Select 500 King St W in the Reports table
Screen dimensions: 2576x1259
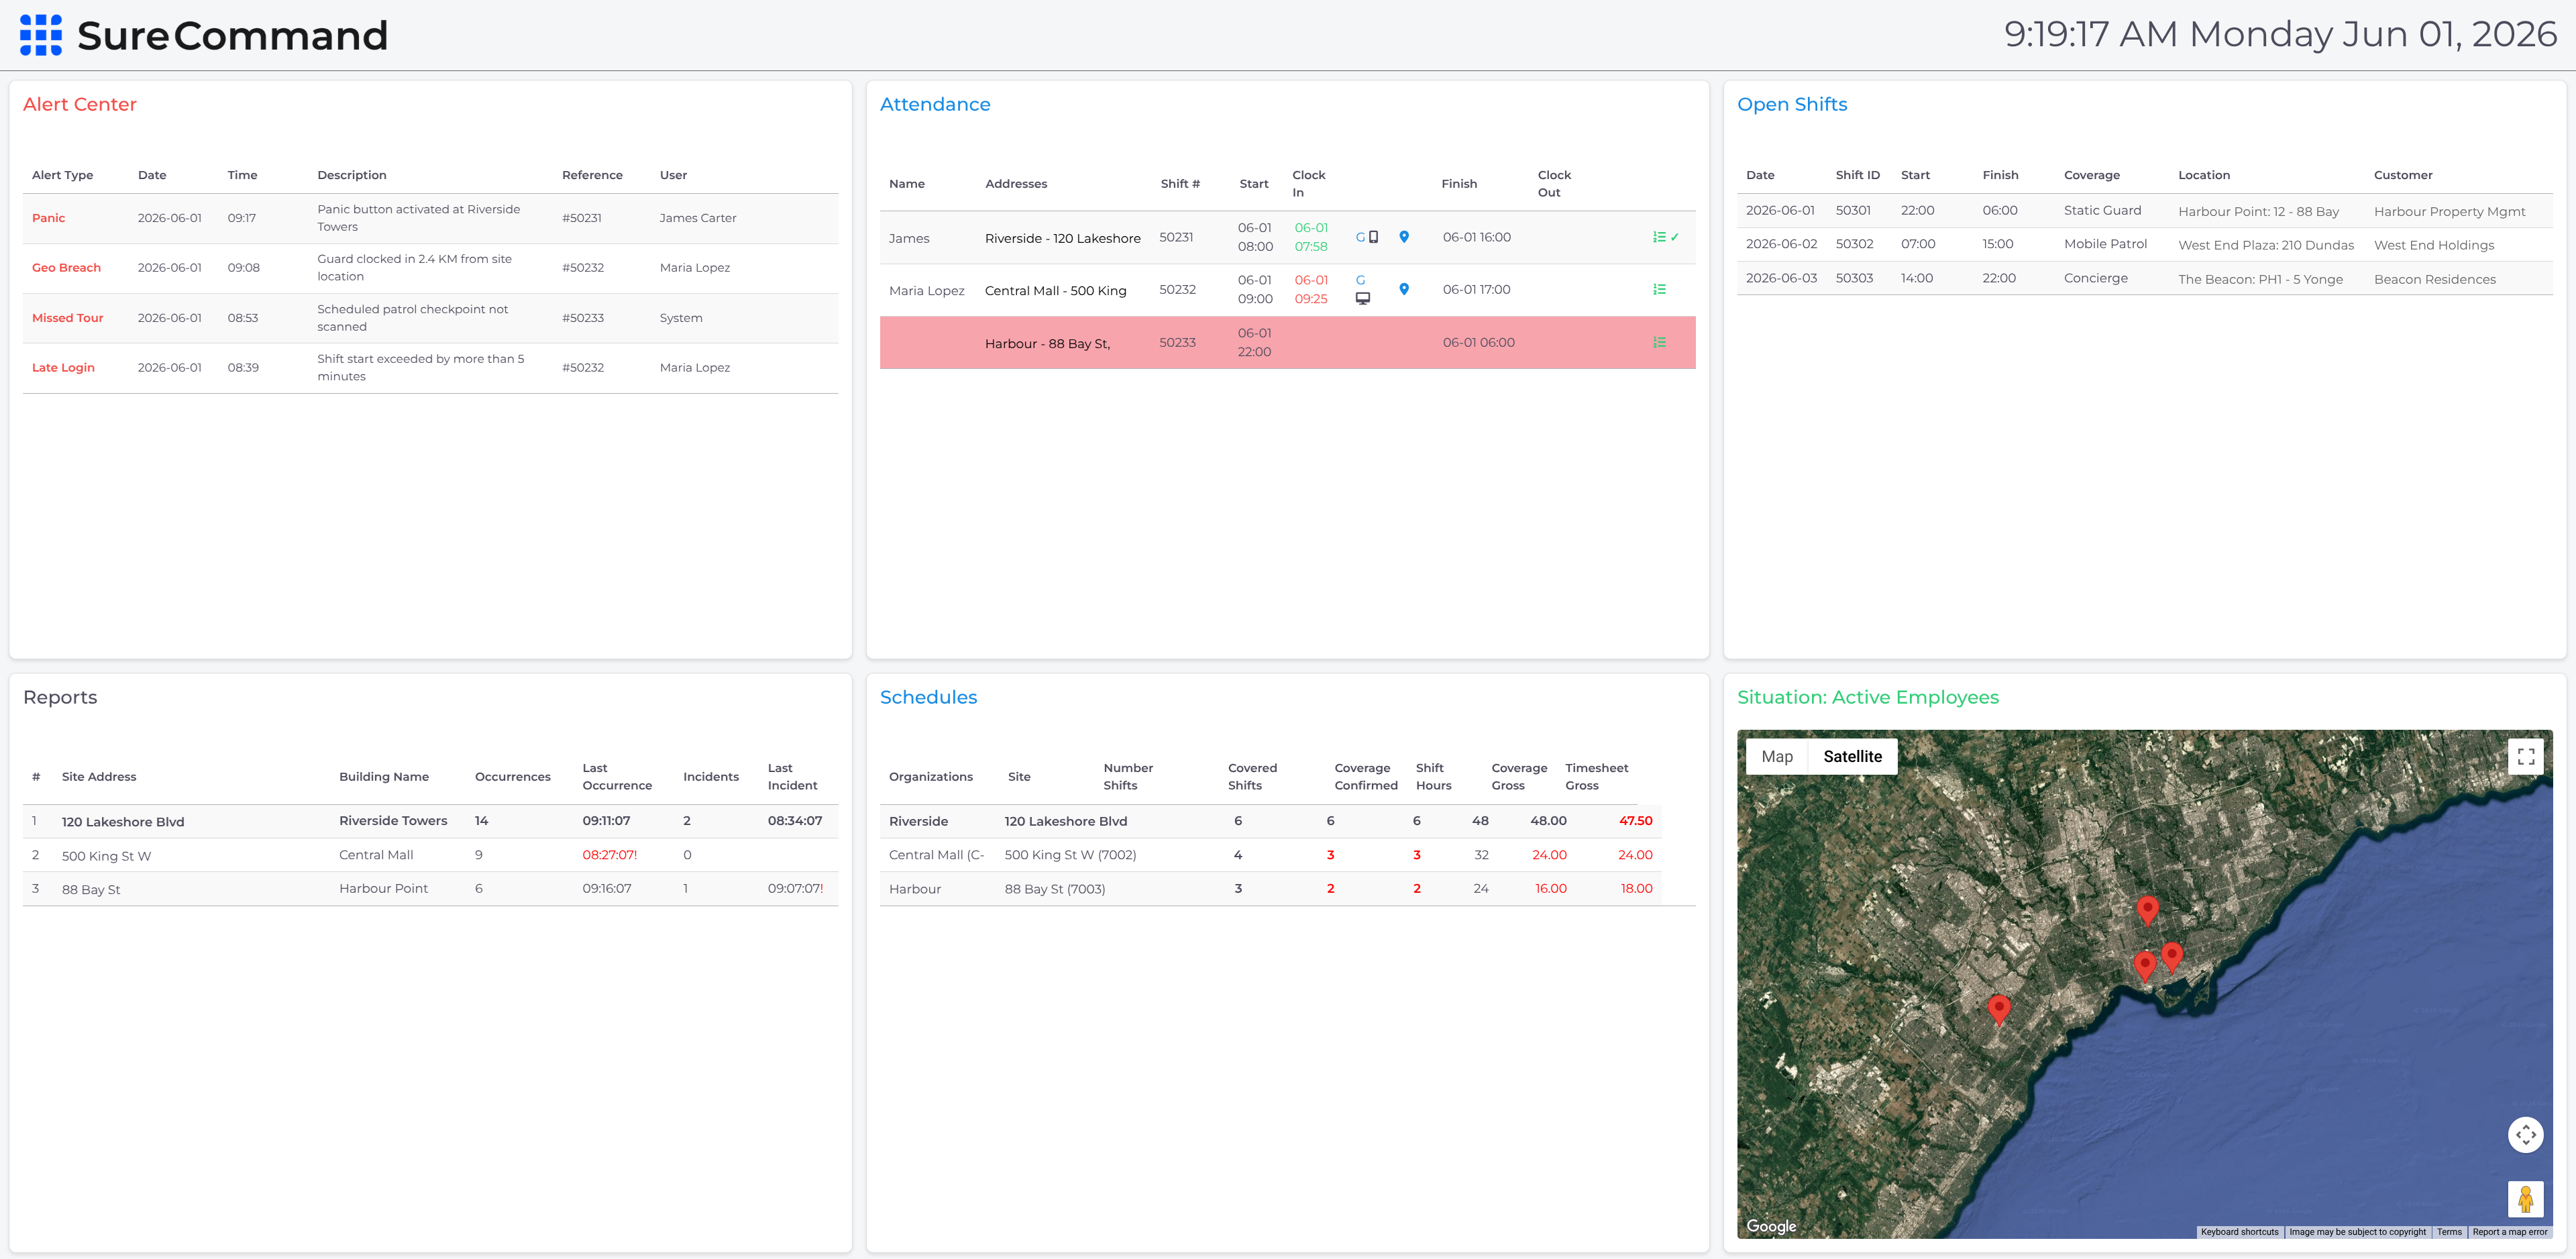(x=106, y=856)
